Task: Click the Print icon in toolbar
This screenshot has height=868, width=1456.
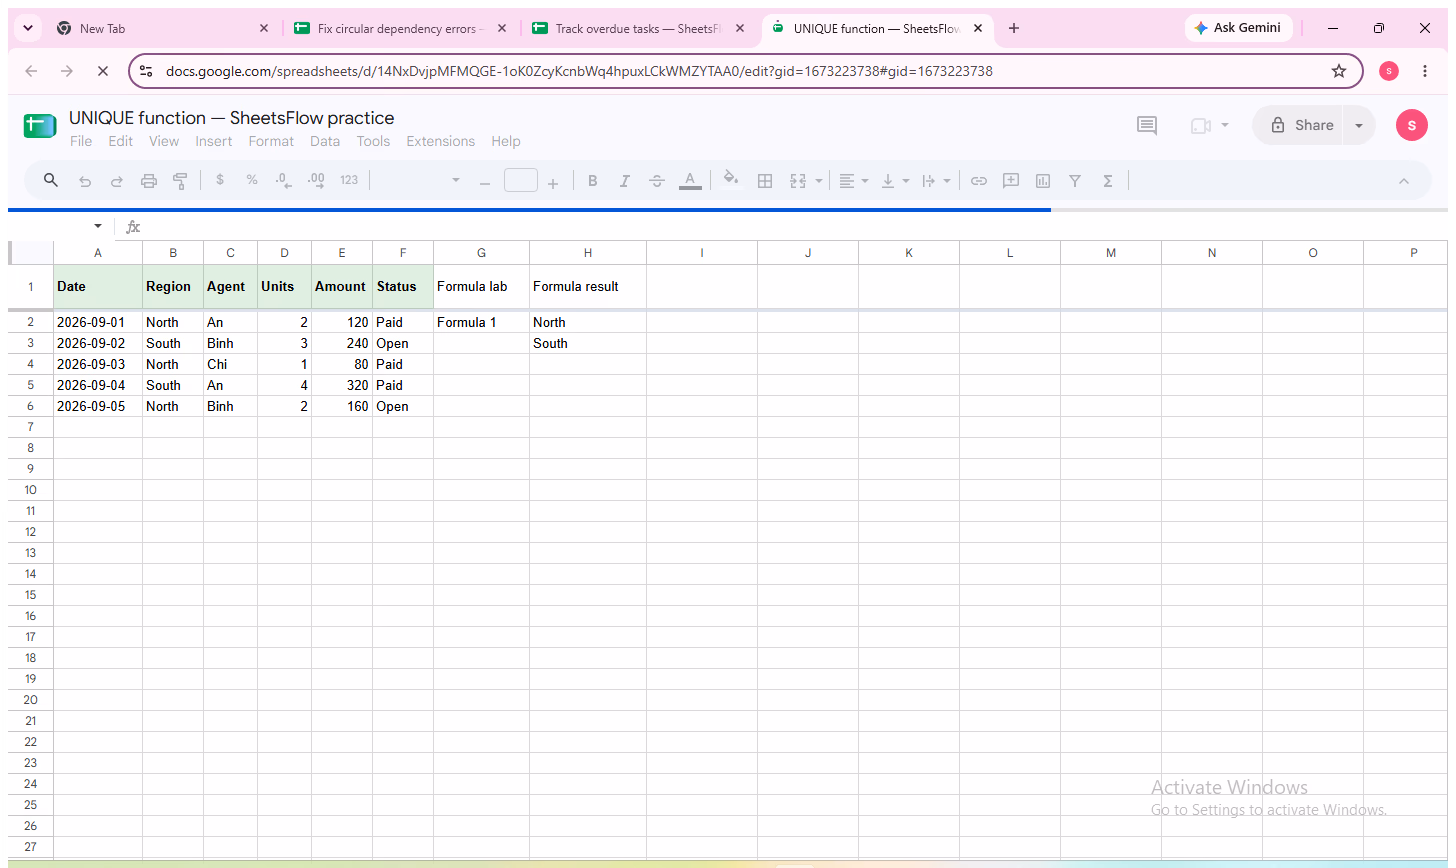Action: coord(149,181)
